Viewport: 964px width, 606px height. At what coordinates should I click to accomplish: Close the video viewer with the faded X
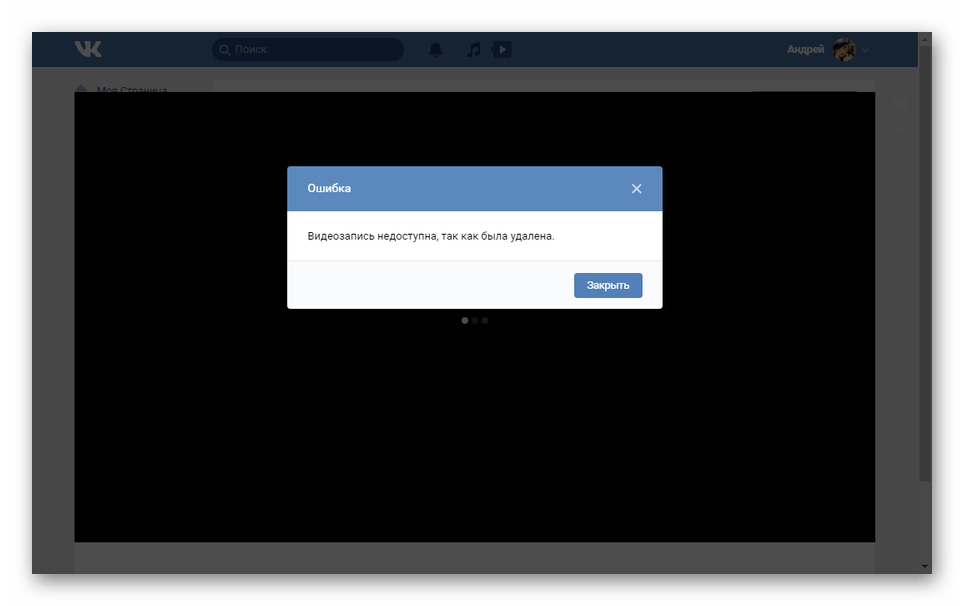click(x=900, y=104)
